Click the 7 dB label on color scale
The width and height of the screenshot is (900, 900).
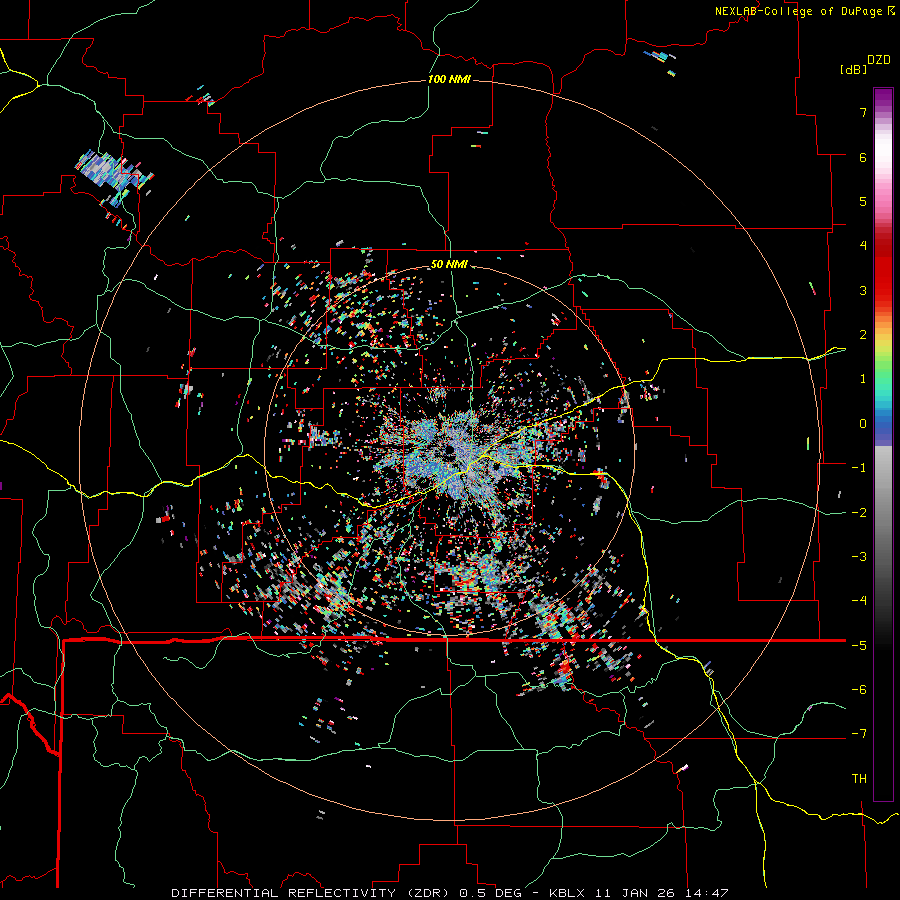point(863,112)
